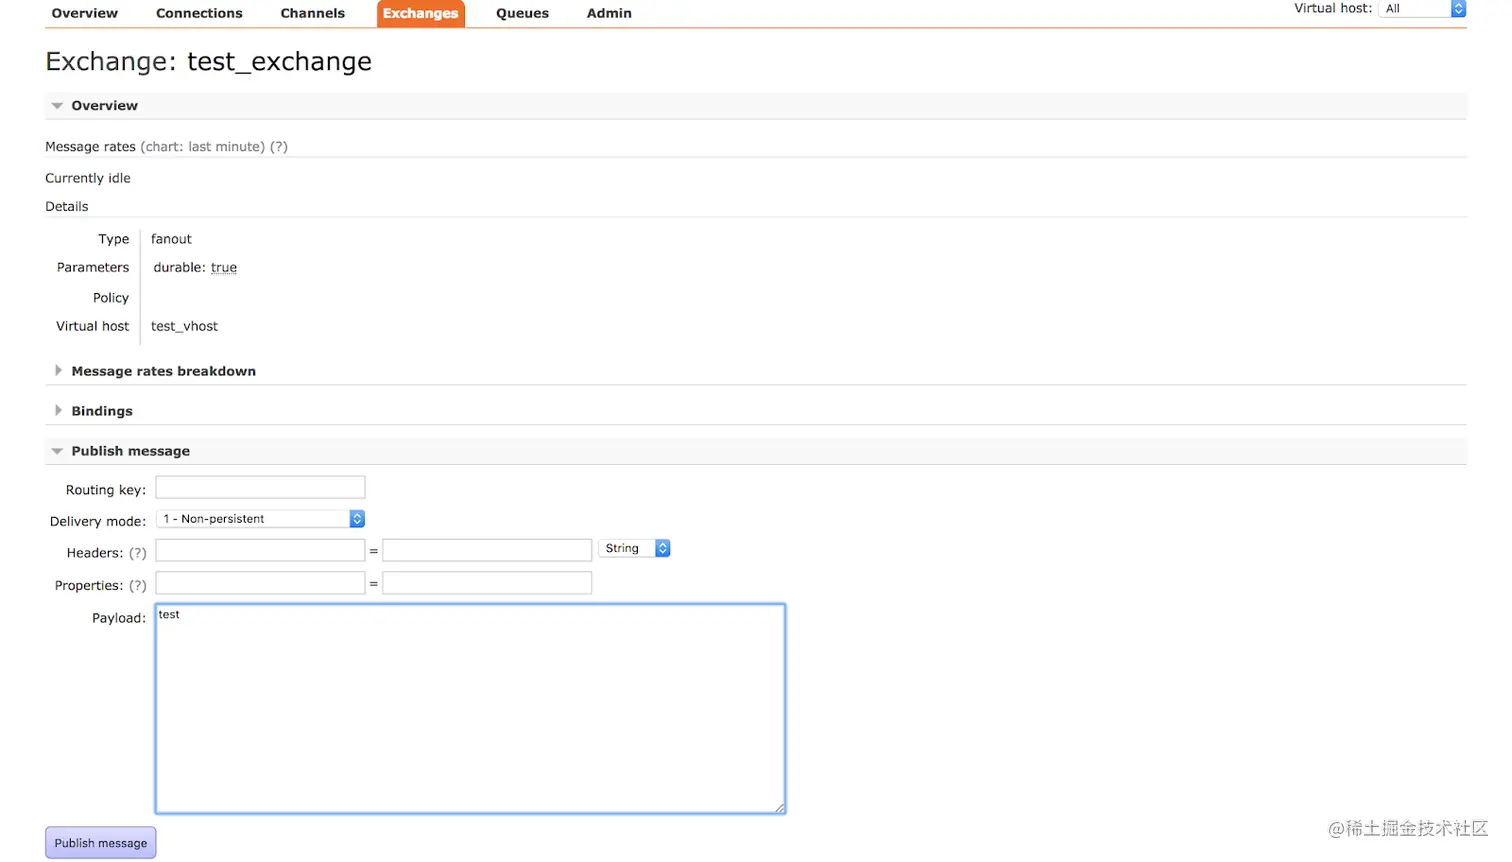Open the Overview tab

coord(84,13)
